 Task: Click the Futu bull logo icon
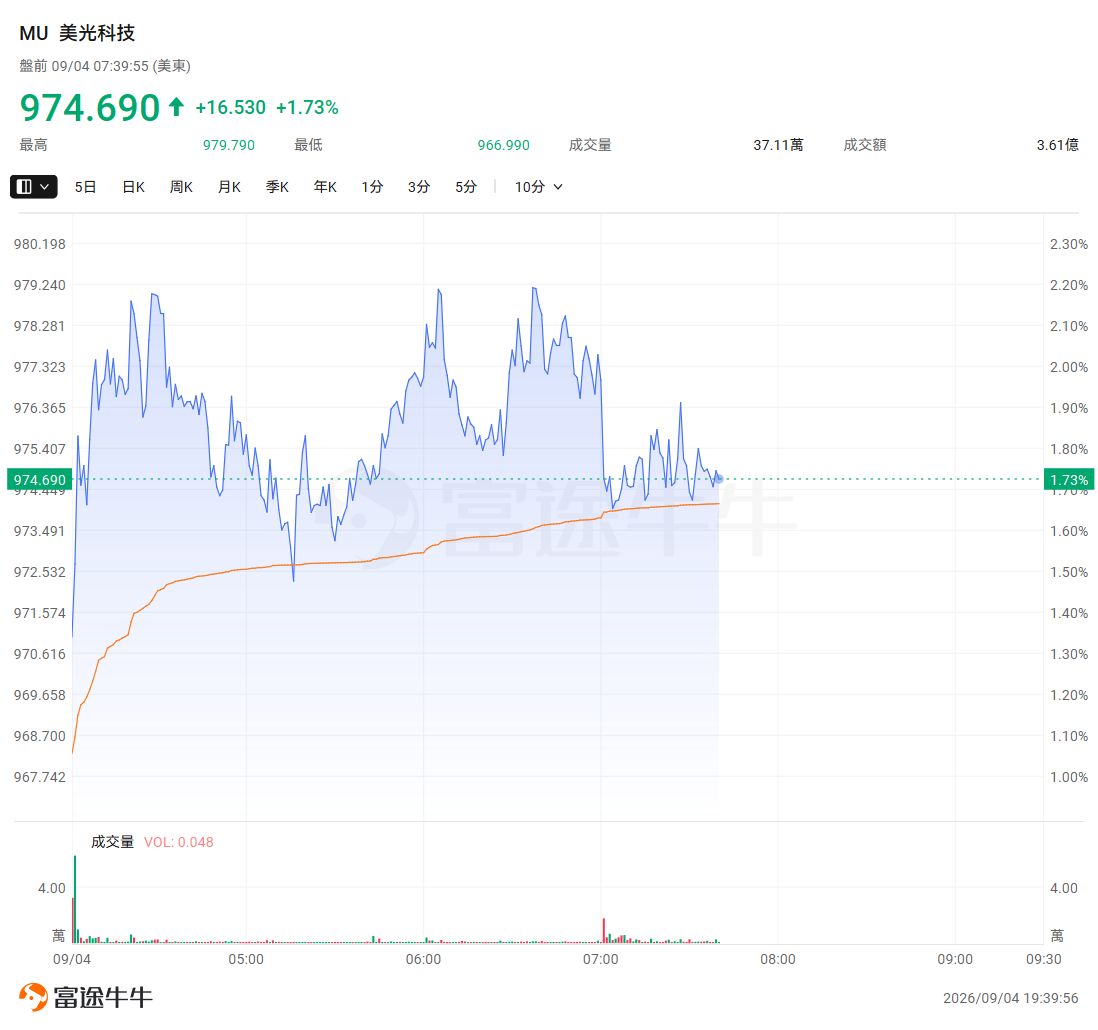pos(33,996)
